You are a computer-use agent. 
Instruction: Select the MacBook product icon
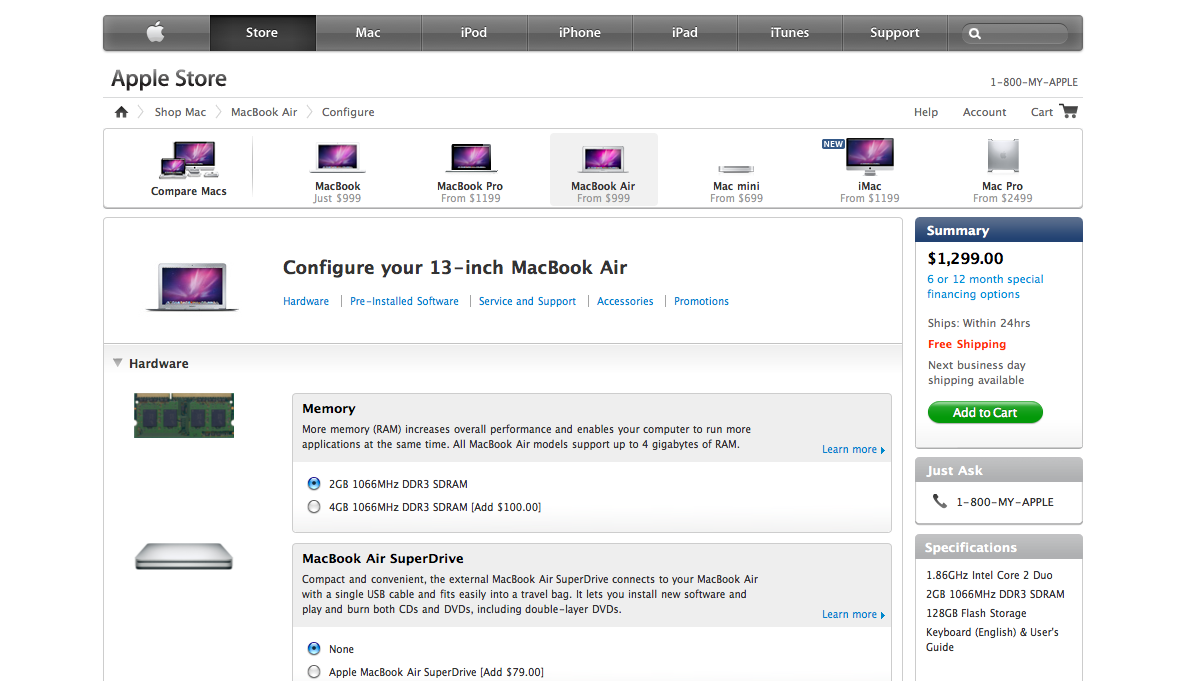coord(337,158)
